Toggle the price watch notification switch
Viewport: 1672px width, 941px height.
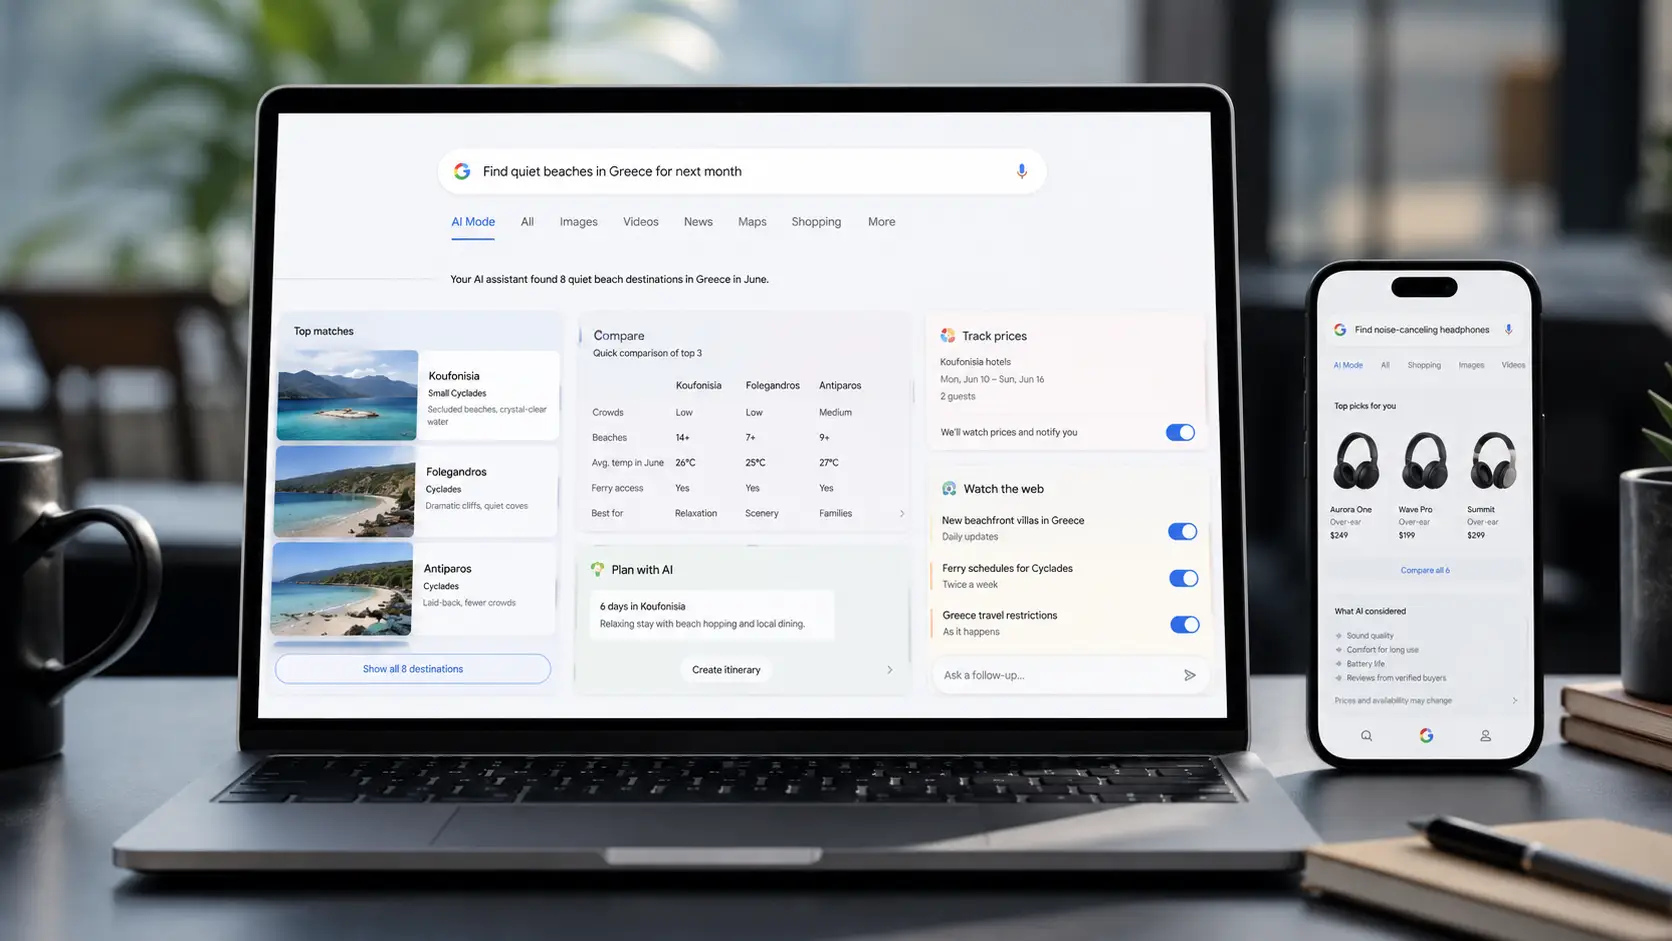[x=1180, y=432]
